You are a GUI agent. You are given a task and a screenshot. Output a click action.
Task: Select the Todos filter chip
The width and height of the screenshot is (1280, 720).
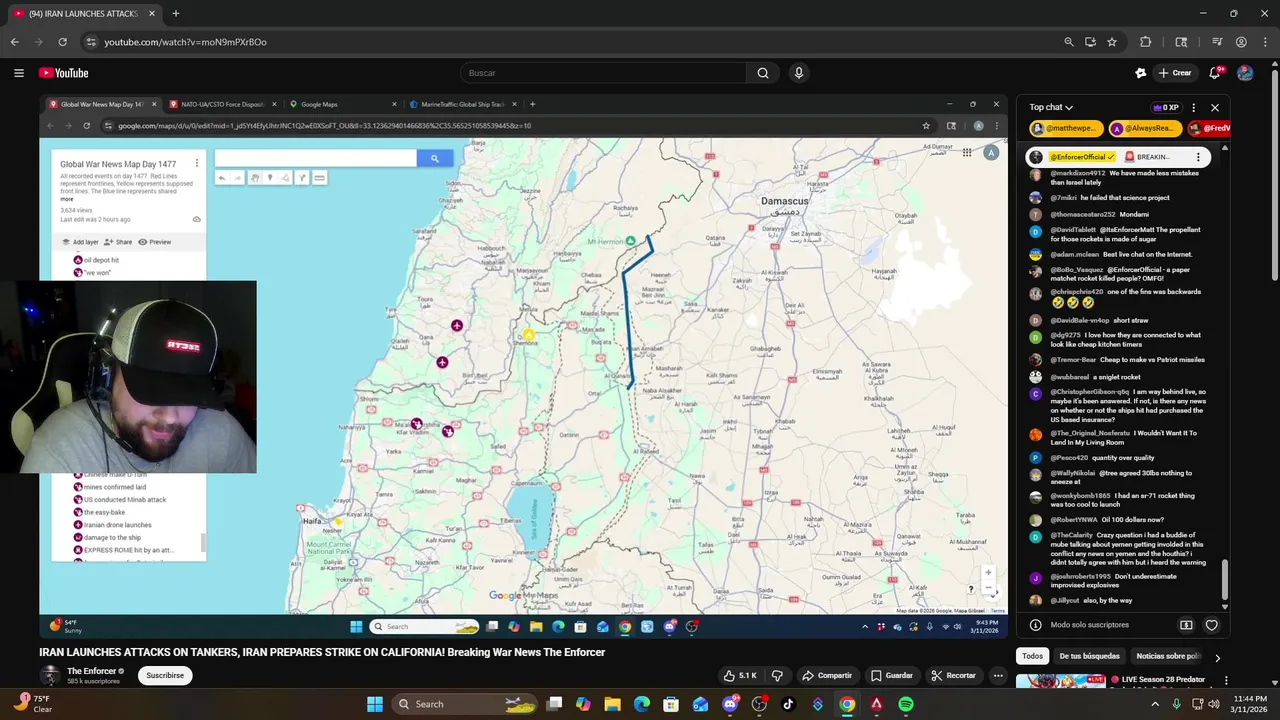point(1032,657)
